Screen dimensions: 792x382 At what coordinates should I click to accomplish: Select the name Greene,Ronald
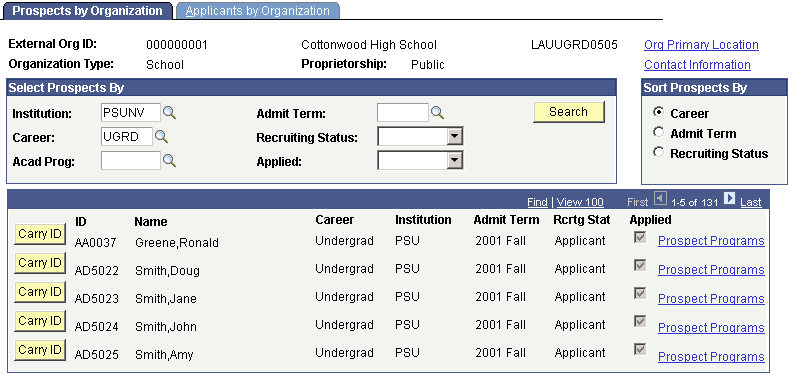tap(177, 243)
